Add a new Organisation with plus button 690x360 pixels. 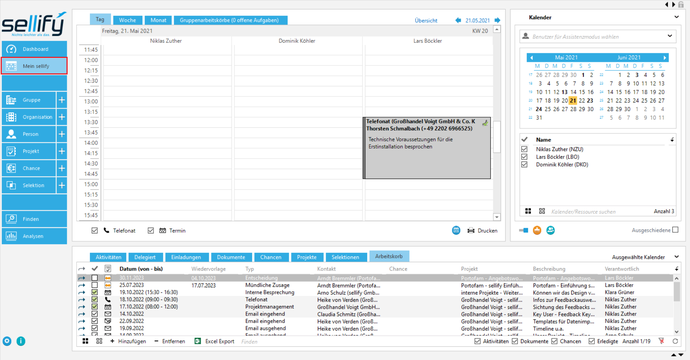[x=62, y=117]
